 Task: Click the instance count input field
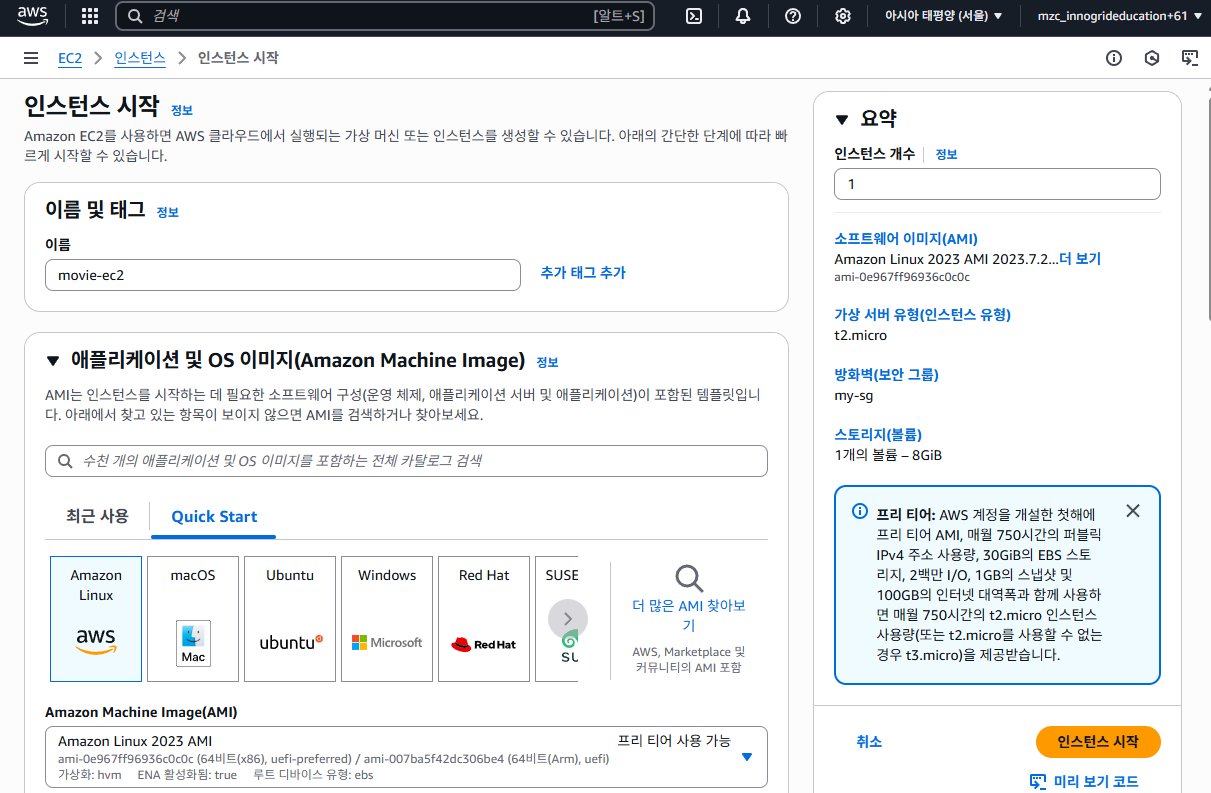(997, 184)
